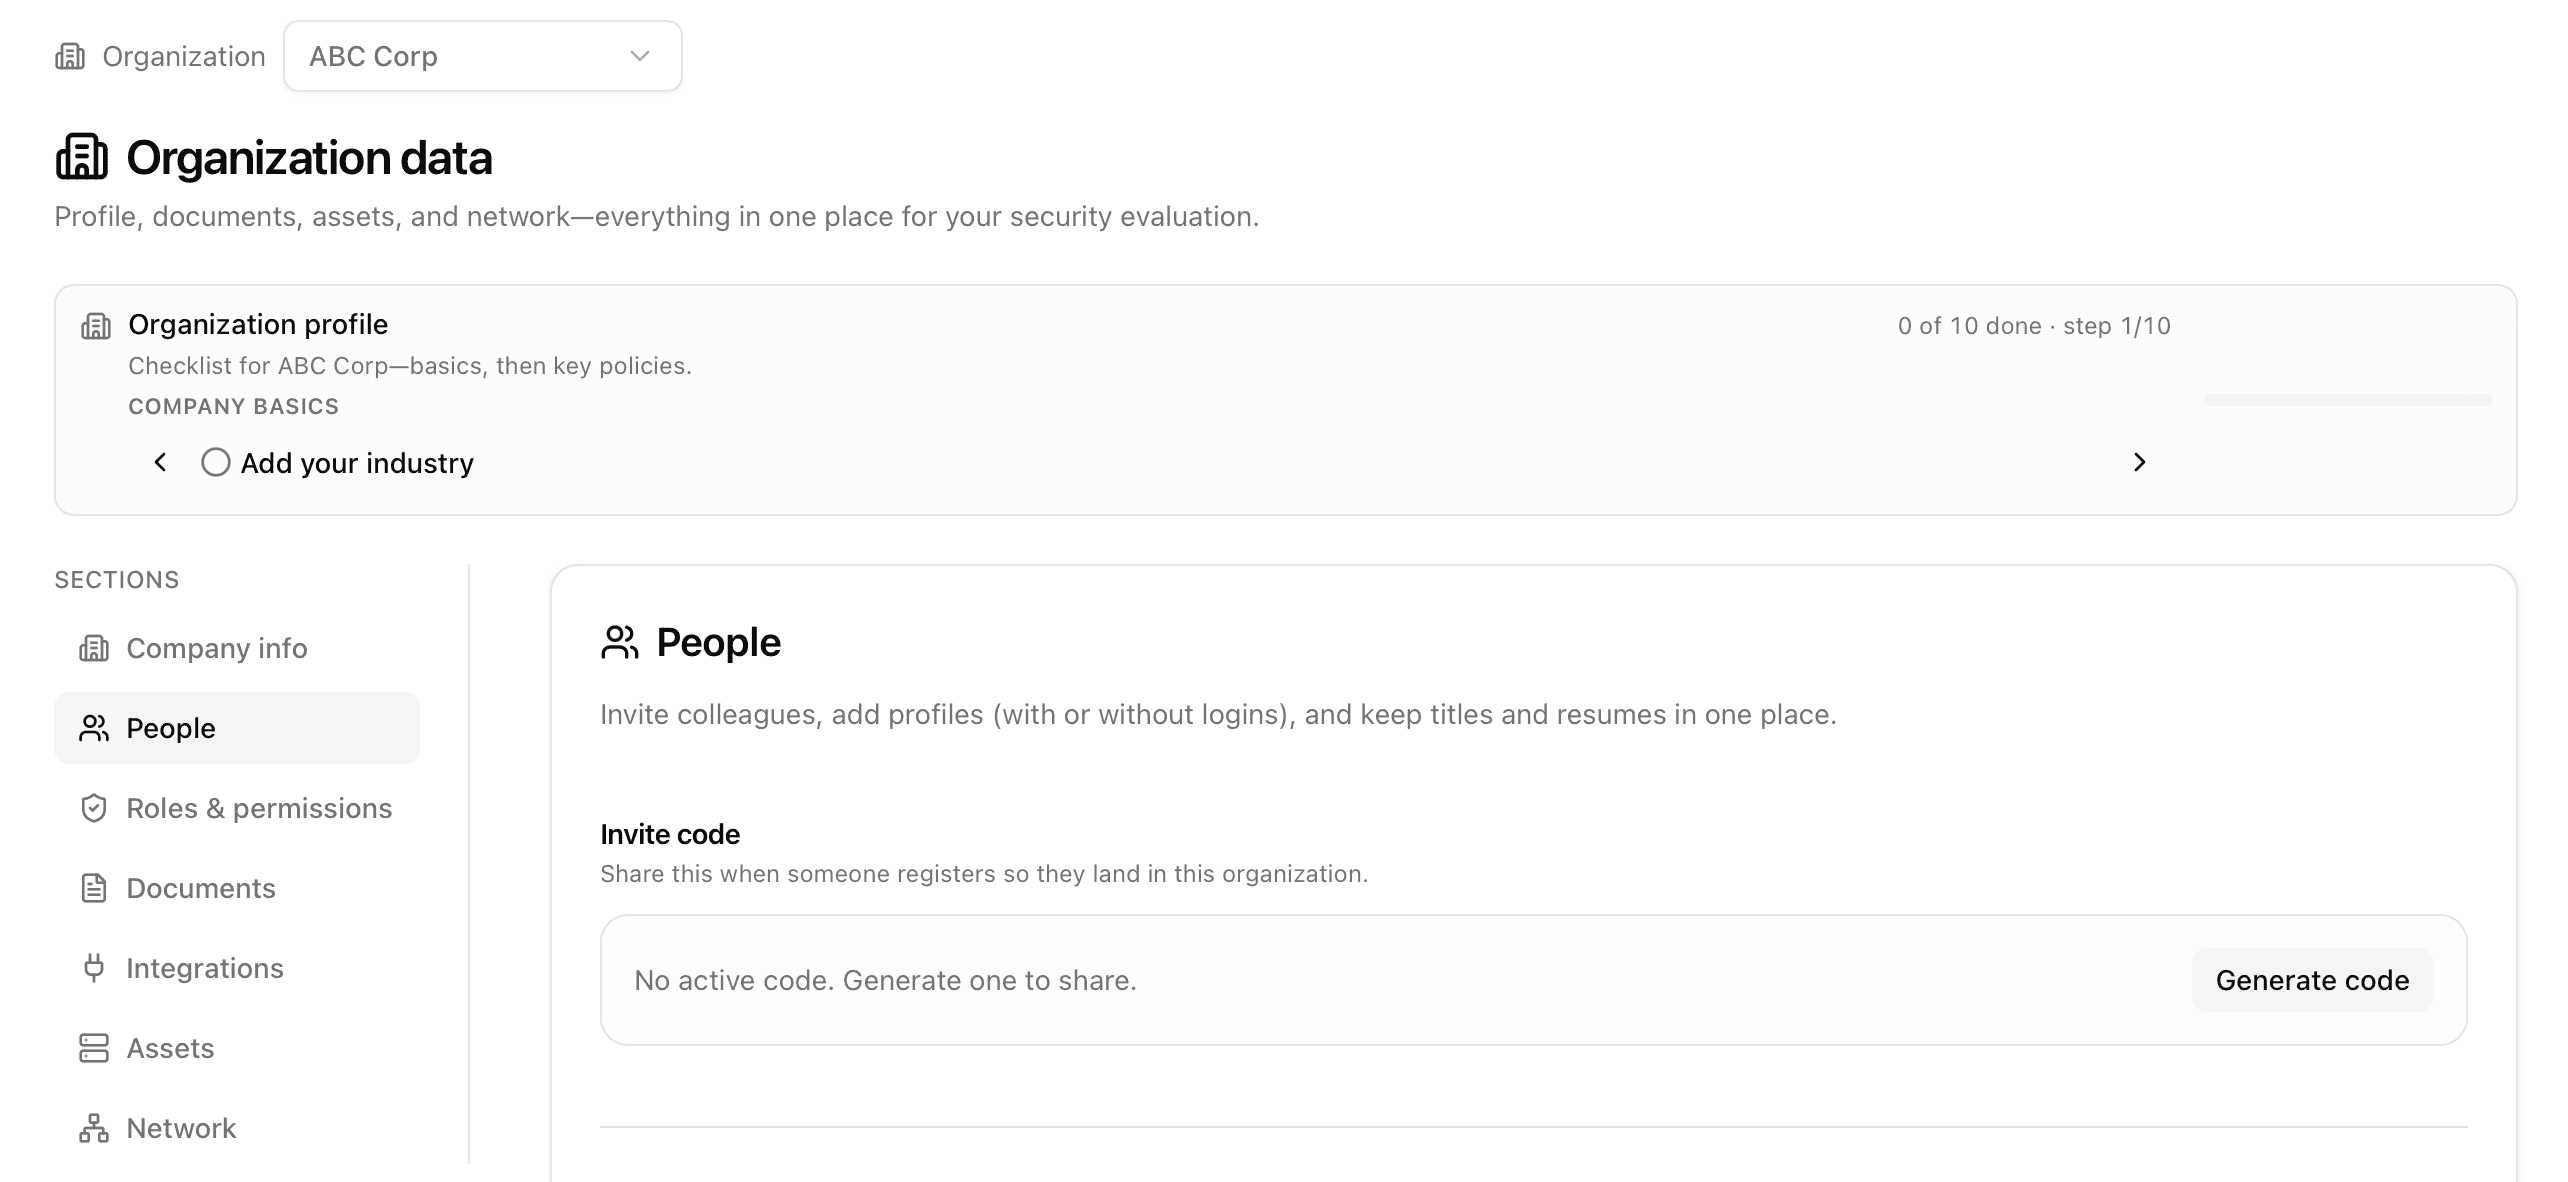Select the Roles & permissions shield icon

point(94,808)
